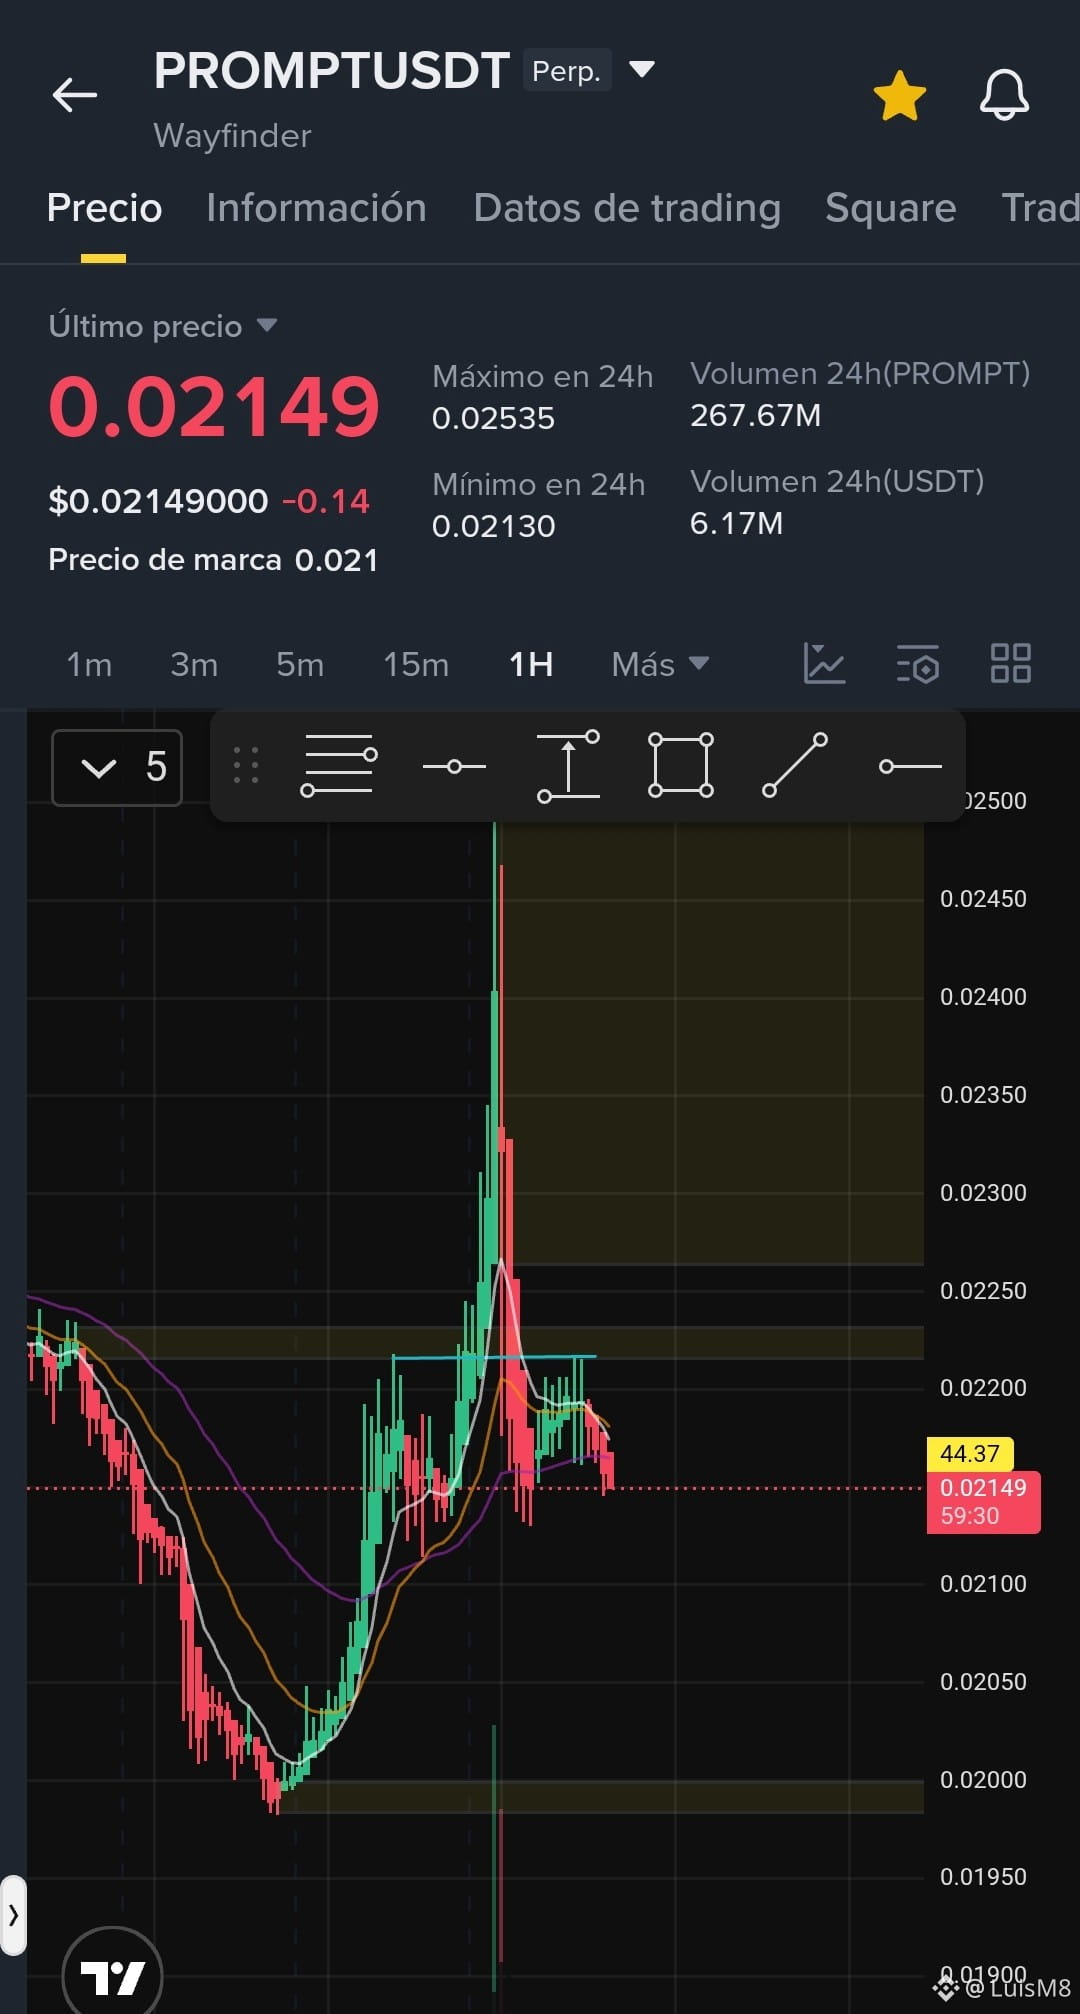Viewport: 1080px width, 2014px height.
Task: Select the Fibonacci retracement drawing tool
Action: click(x=339, y=766)
